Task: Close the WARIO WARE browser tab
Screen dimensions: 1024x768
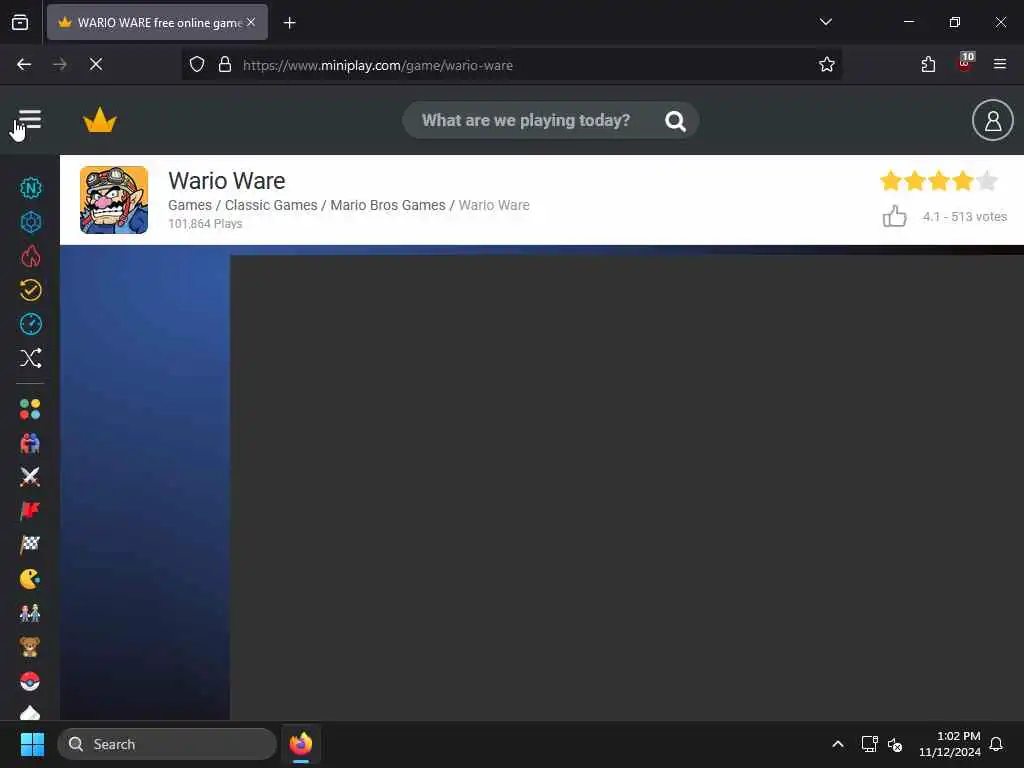Action: pos(251,22)
